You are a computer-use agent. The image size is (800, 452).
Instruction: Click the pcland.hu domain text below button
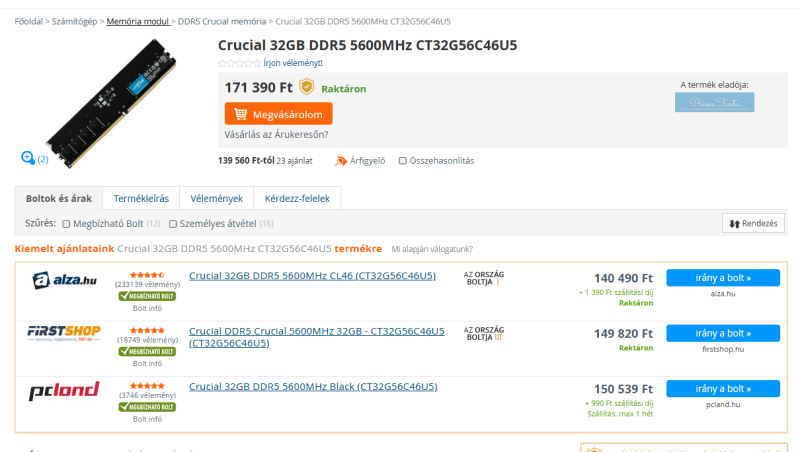tap(723, 405)
